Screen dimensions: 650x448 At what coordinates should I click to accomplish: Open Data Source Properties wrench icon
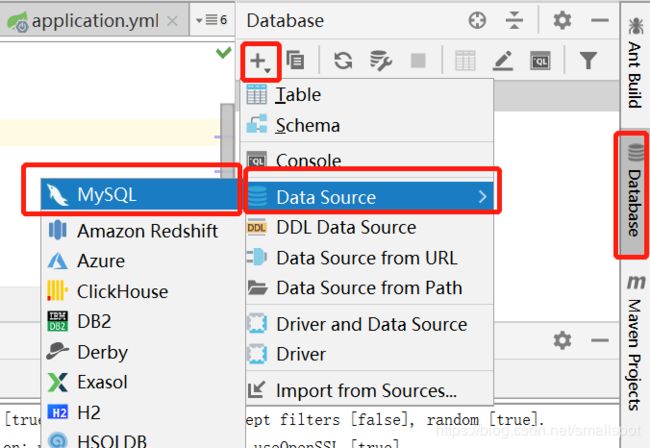pyautogui.click(x=381, y=61)
